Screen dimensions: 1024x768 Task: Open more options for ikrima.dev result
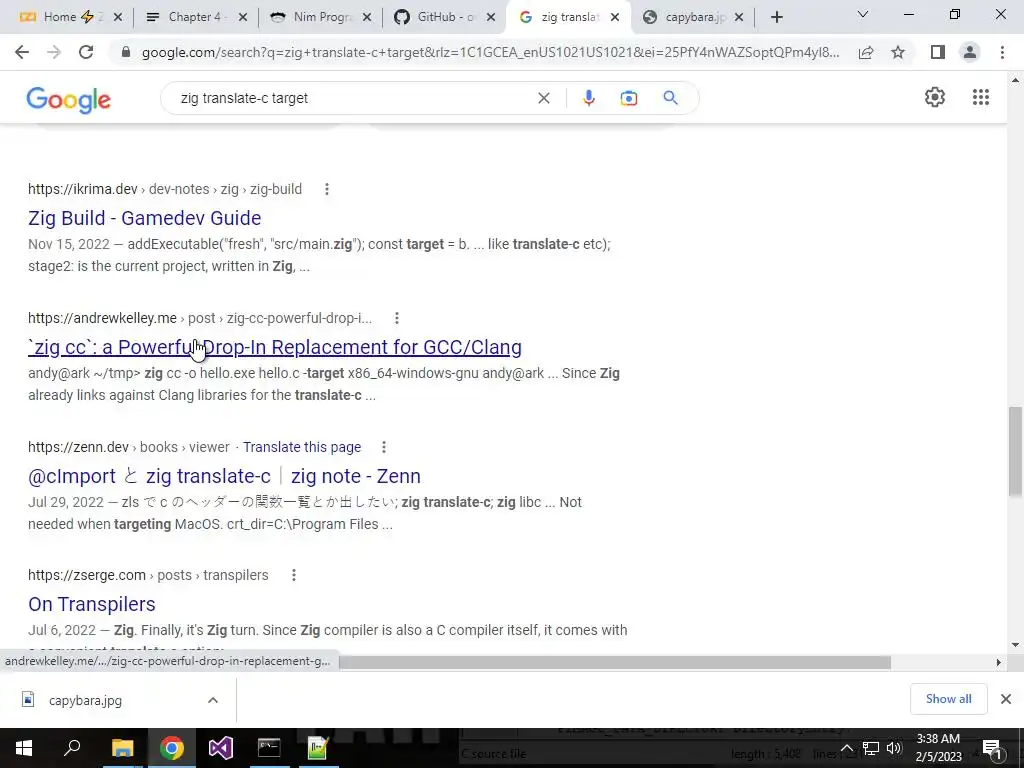(x=327, y=189)
